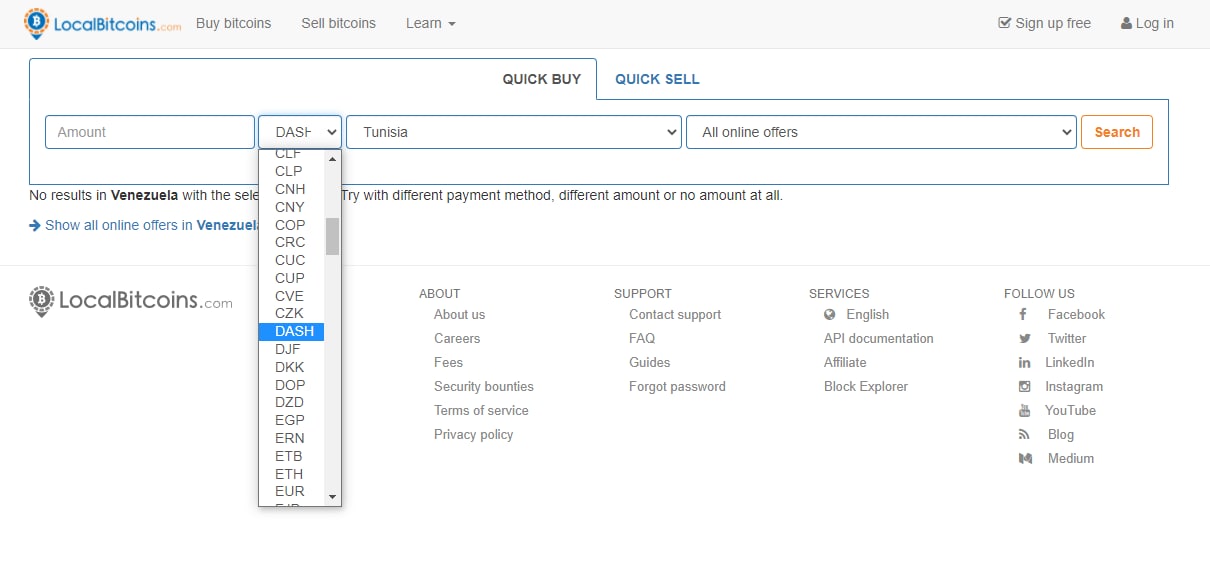Switch to the Quick Buy tab

tap(541, 79)
